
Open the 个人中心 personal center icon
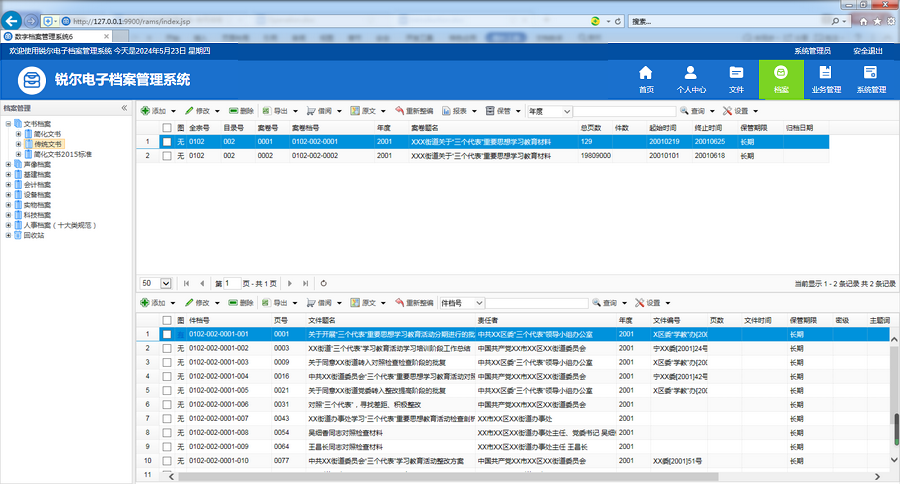pyautogui.click(x=690, y=79)
